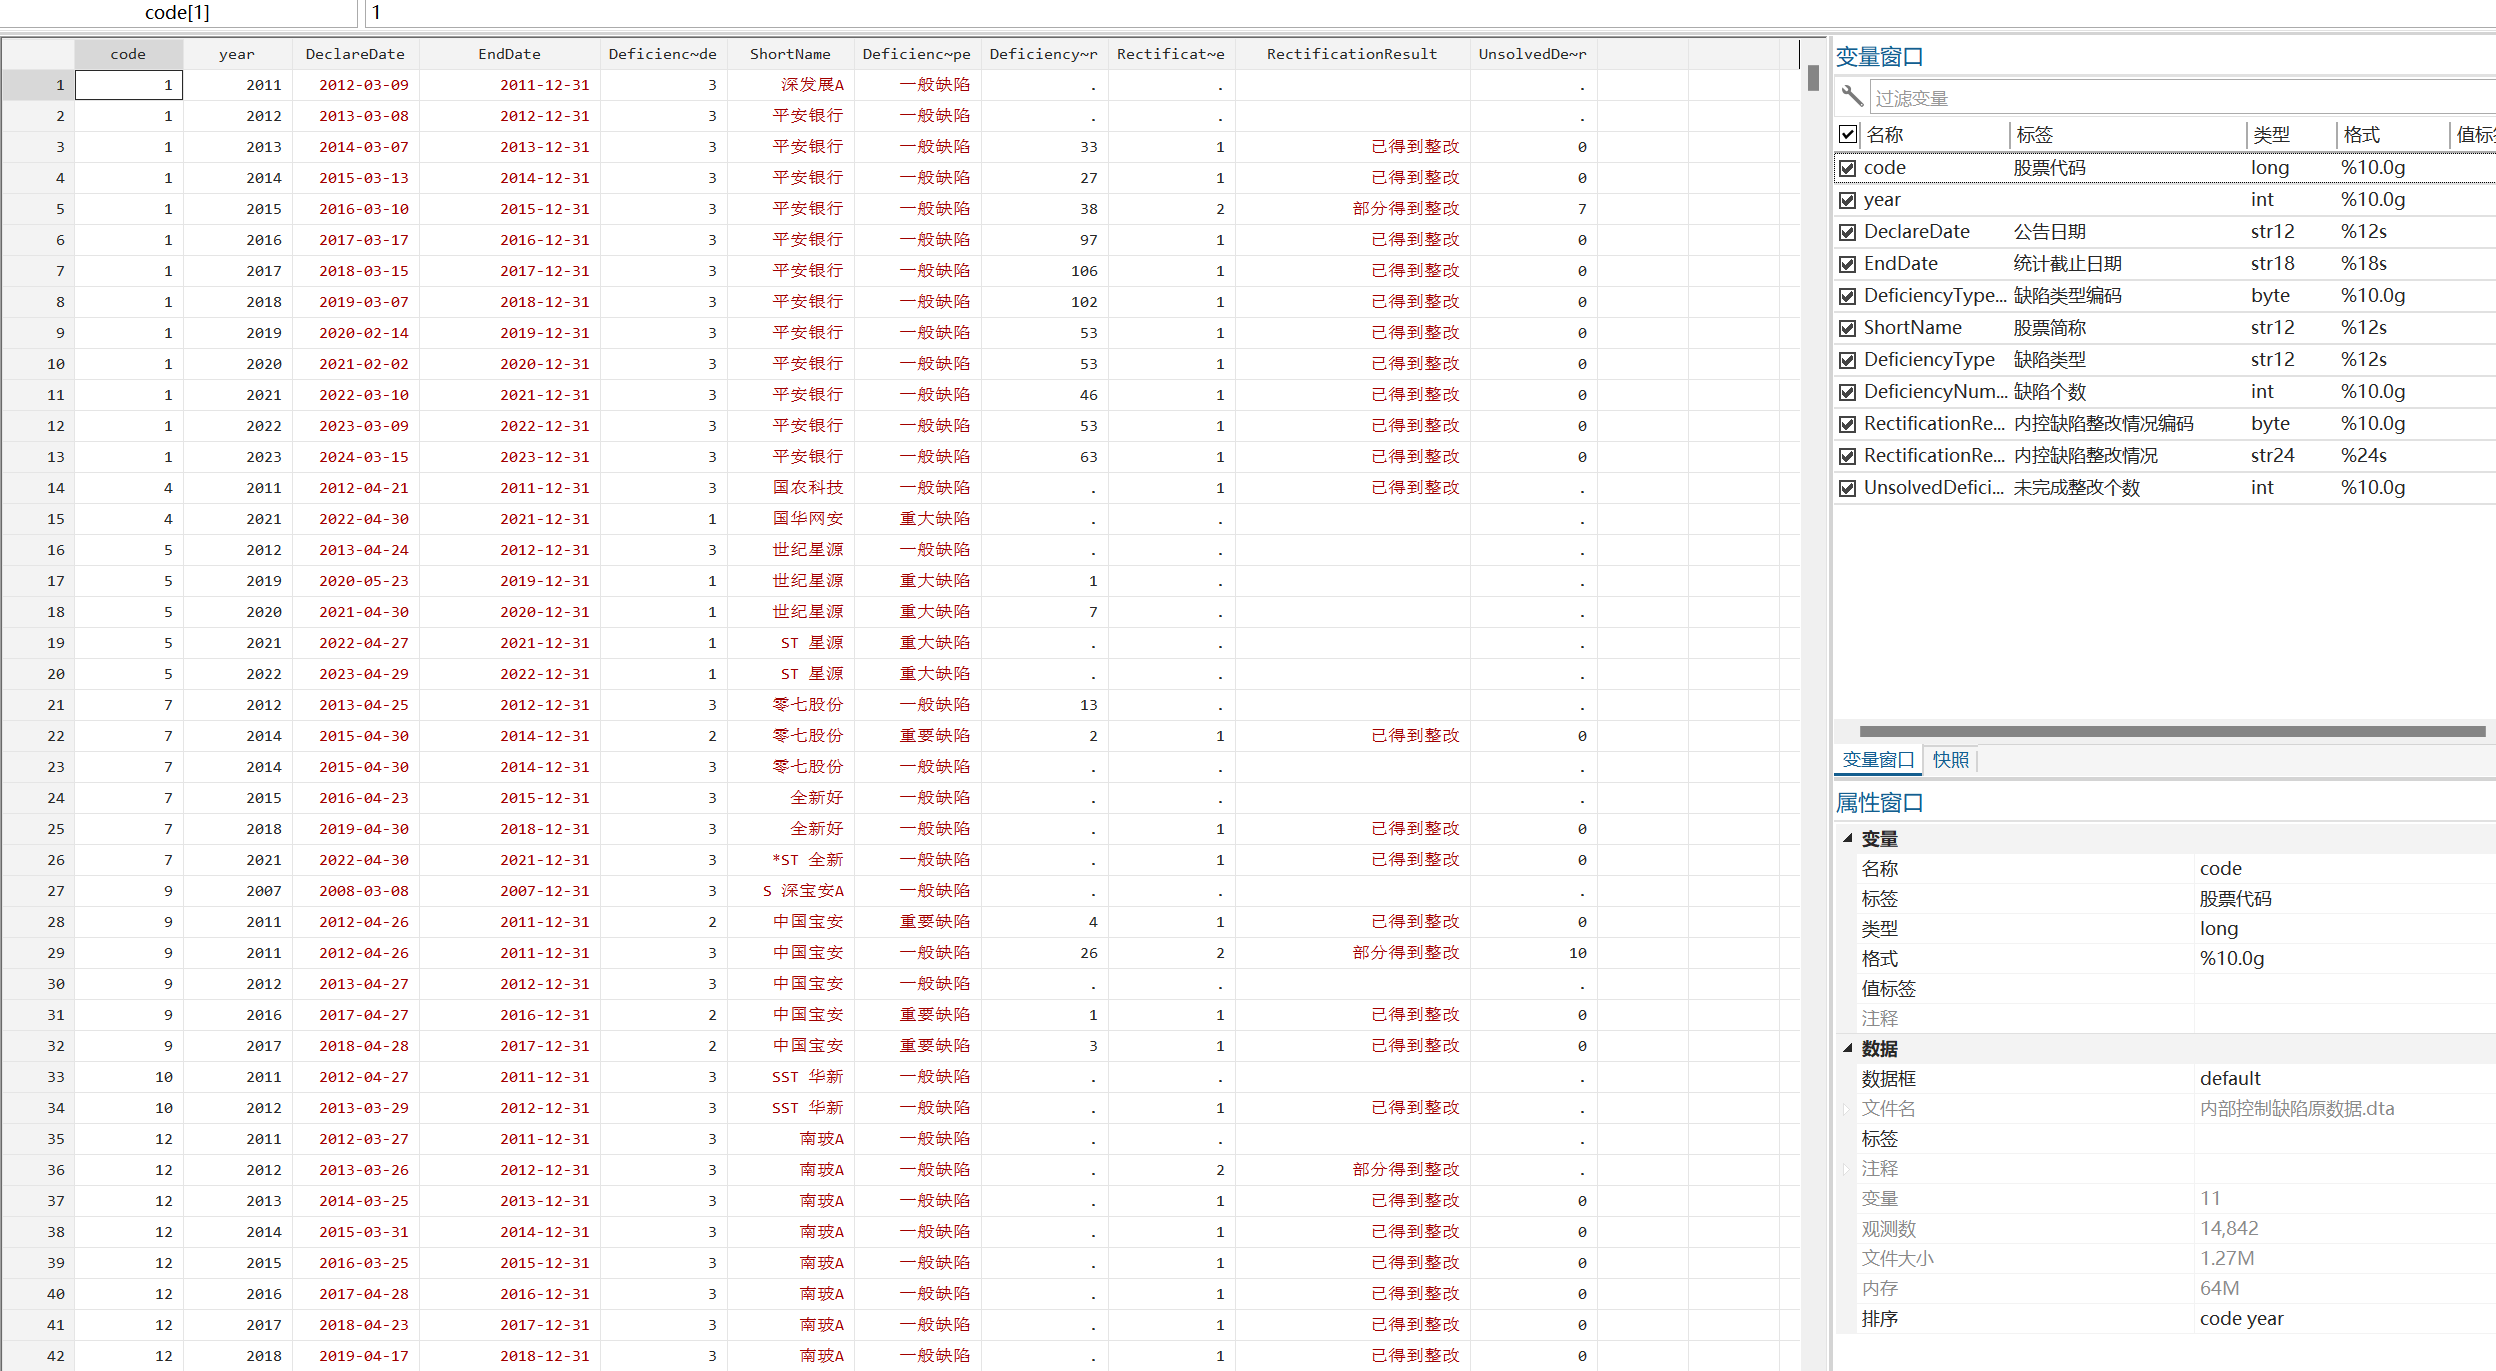The height and width of the screenshot is (1371, 2496).
Task: Switch to the 快照 tab
Action: pos(1950,760)
